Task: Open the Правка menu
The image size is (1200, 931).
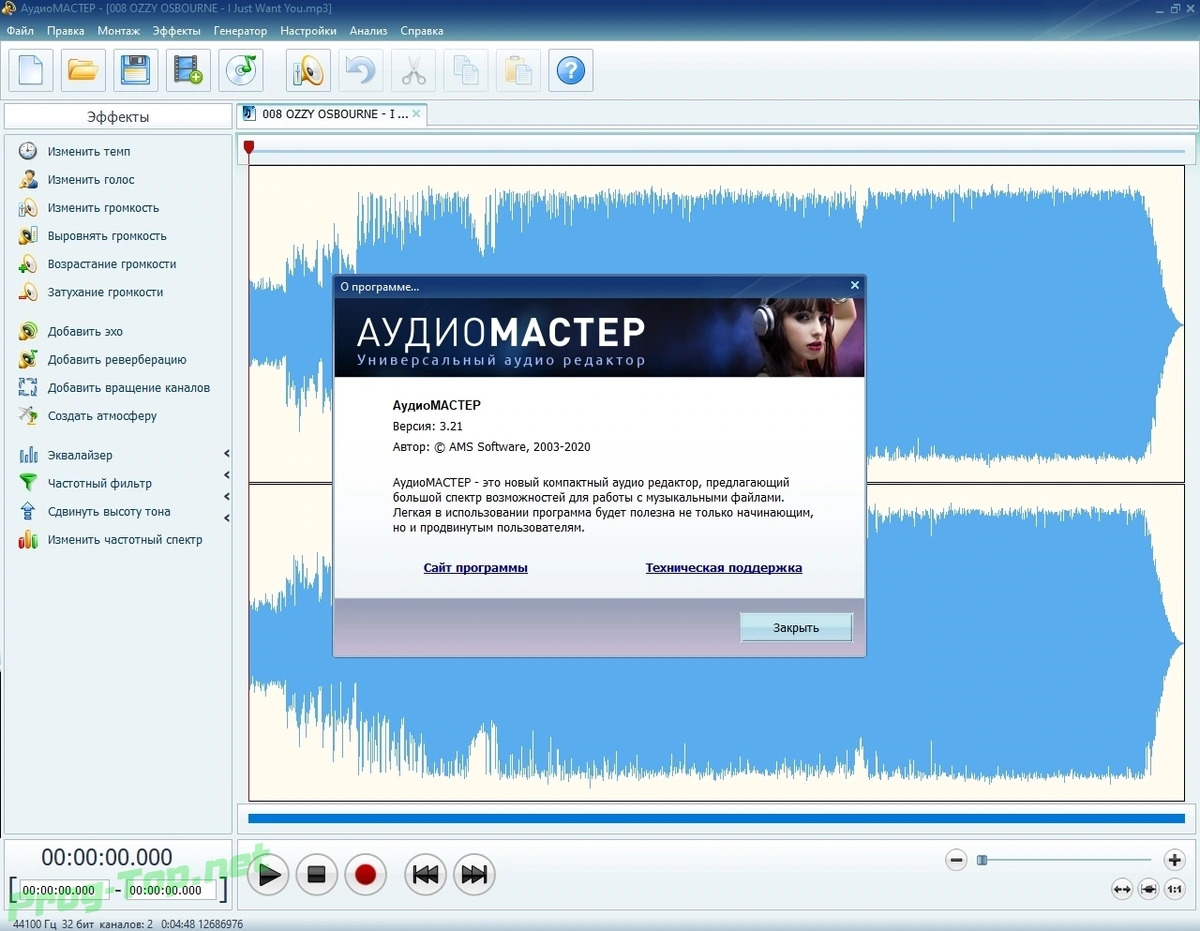Action: click(x=66, y=31)
